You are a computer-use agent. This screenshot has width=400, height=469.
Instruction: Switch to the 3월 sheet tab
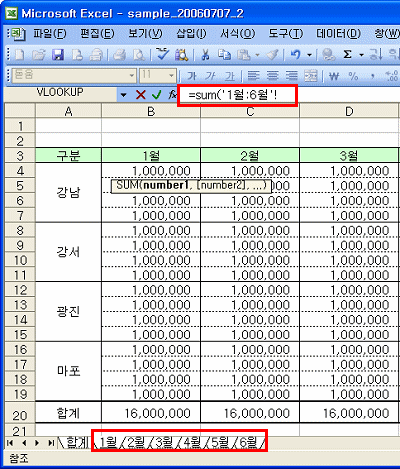tap(164, 442)
